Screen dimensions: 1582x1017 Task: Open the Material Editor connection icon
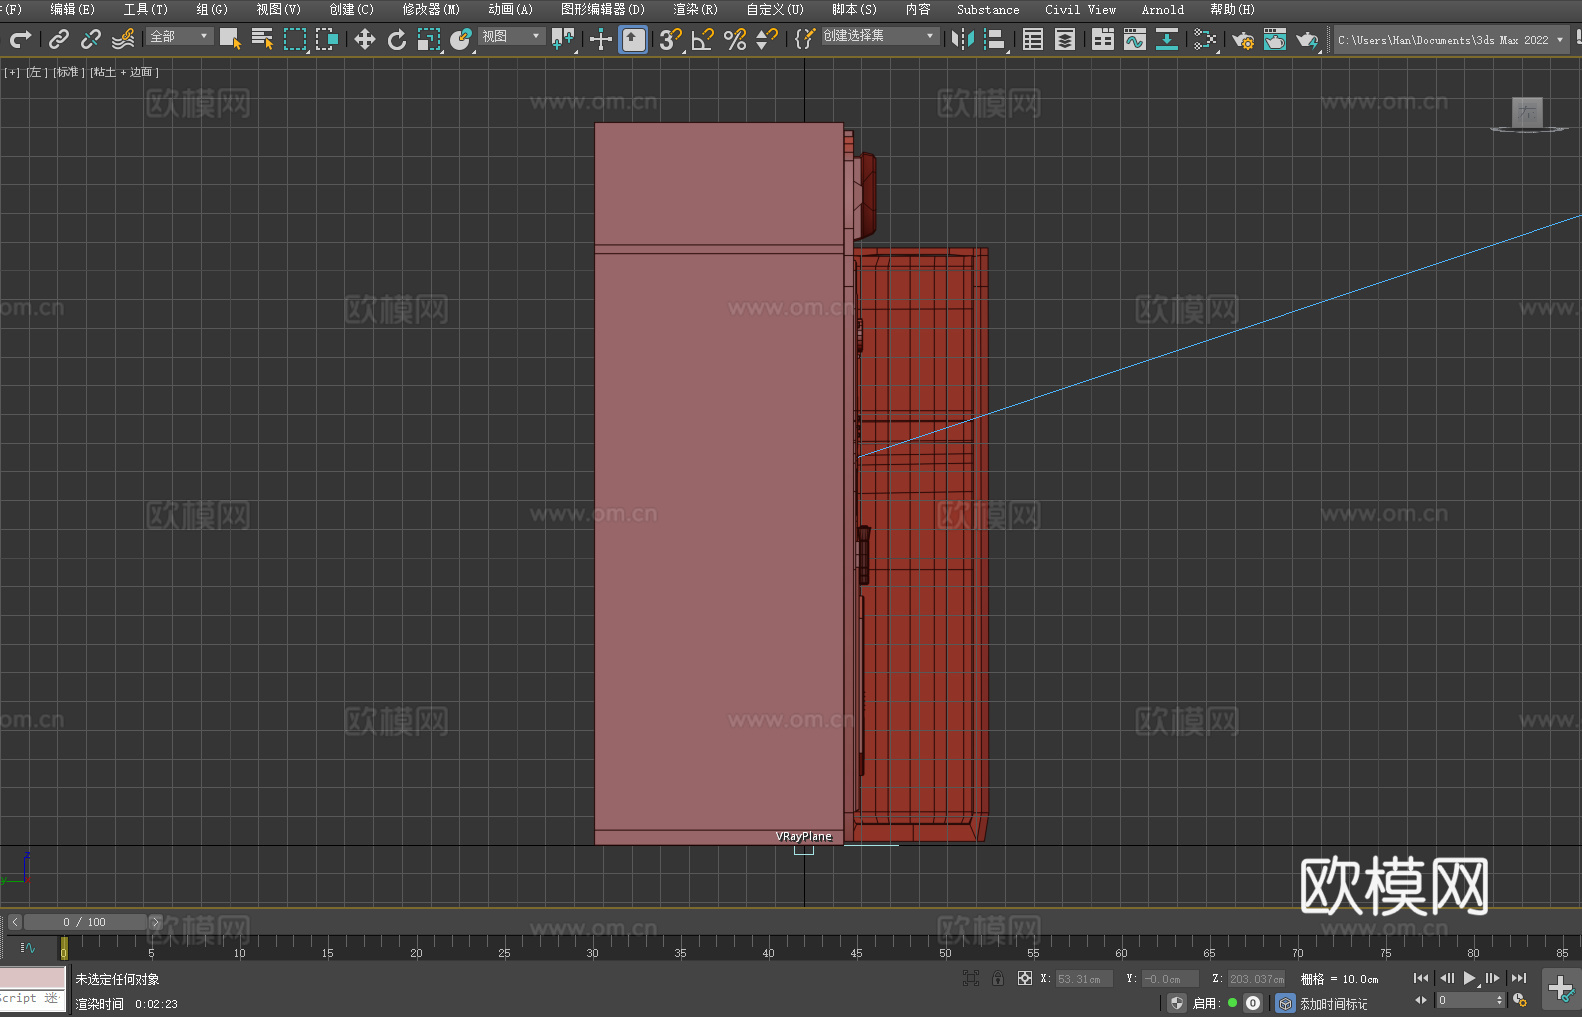[1205, 39]
